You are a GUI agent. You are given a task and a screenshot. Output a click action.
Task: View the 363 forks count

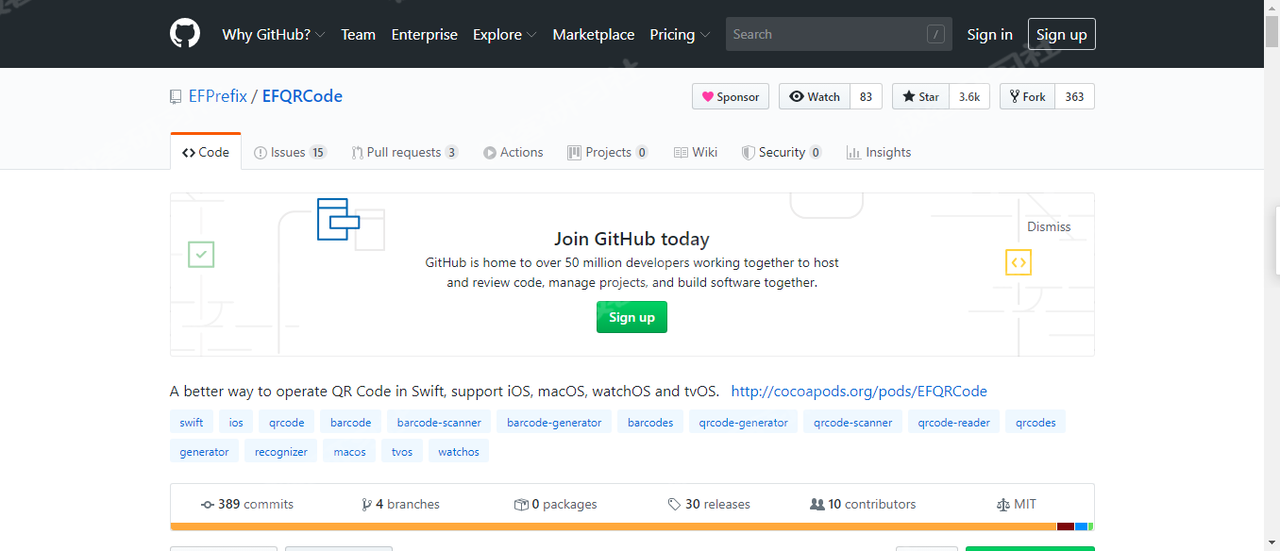pyautogui.click(x=1075, y=97)
